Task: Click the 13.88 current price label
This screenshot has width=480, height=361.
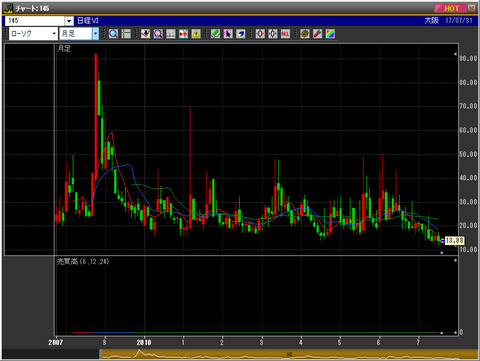Action: point(454,240)
